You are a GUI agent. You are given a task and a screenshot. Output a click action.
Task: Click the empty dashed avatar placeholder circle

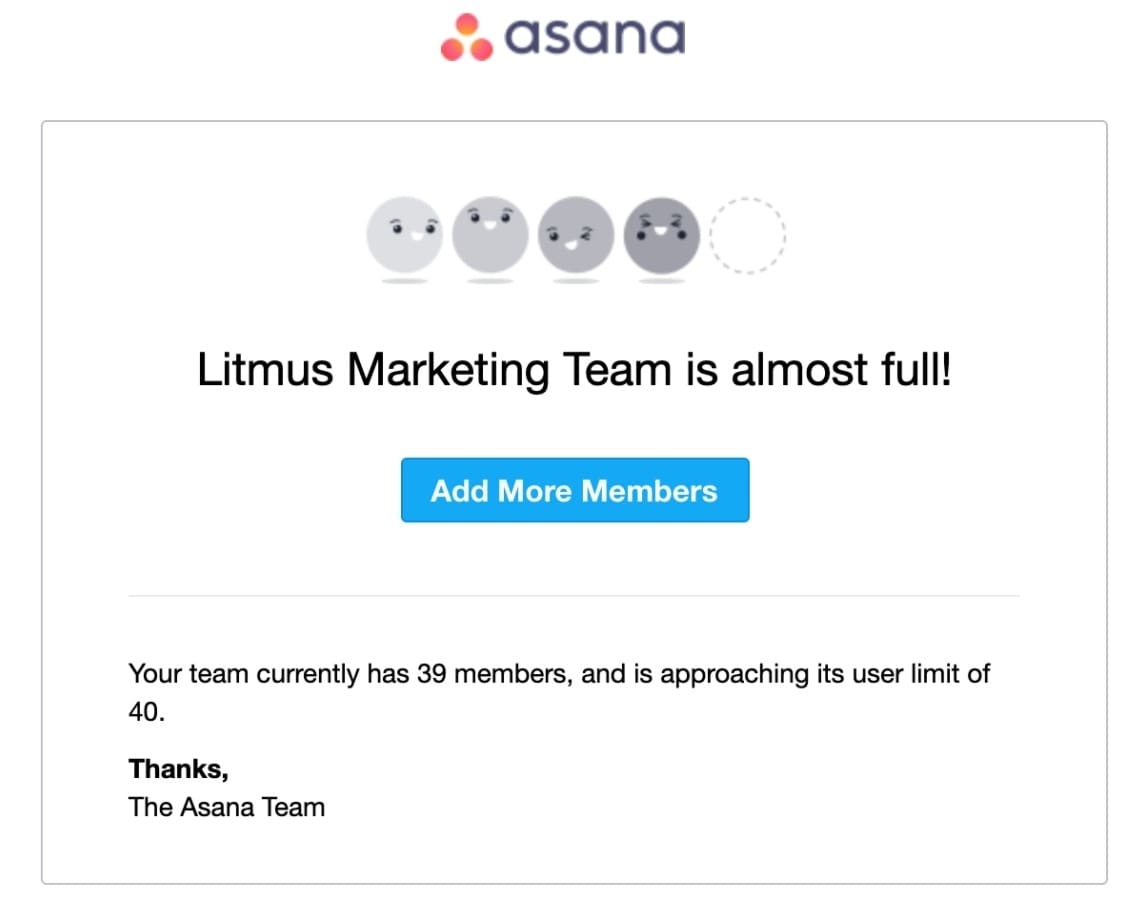[x=748, y=234]
